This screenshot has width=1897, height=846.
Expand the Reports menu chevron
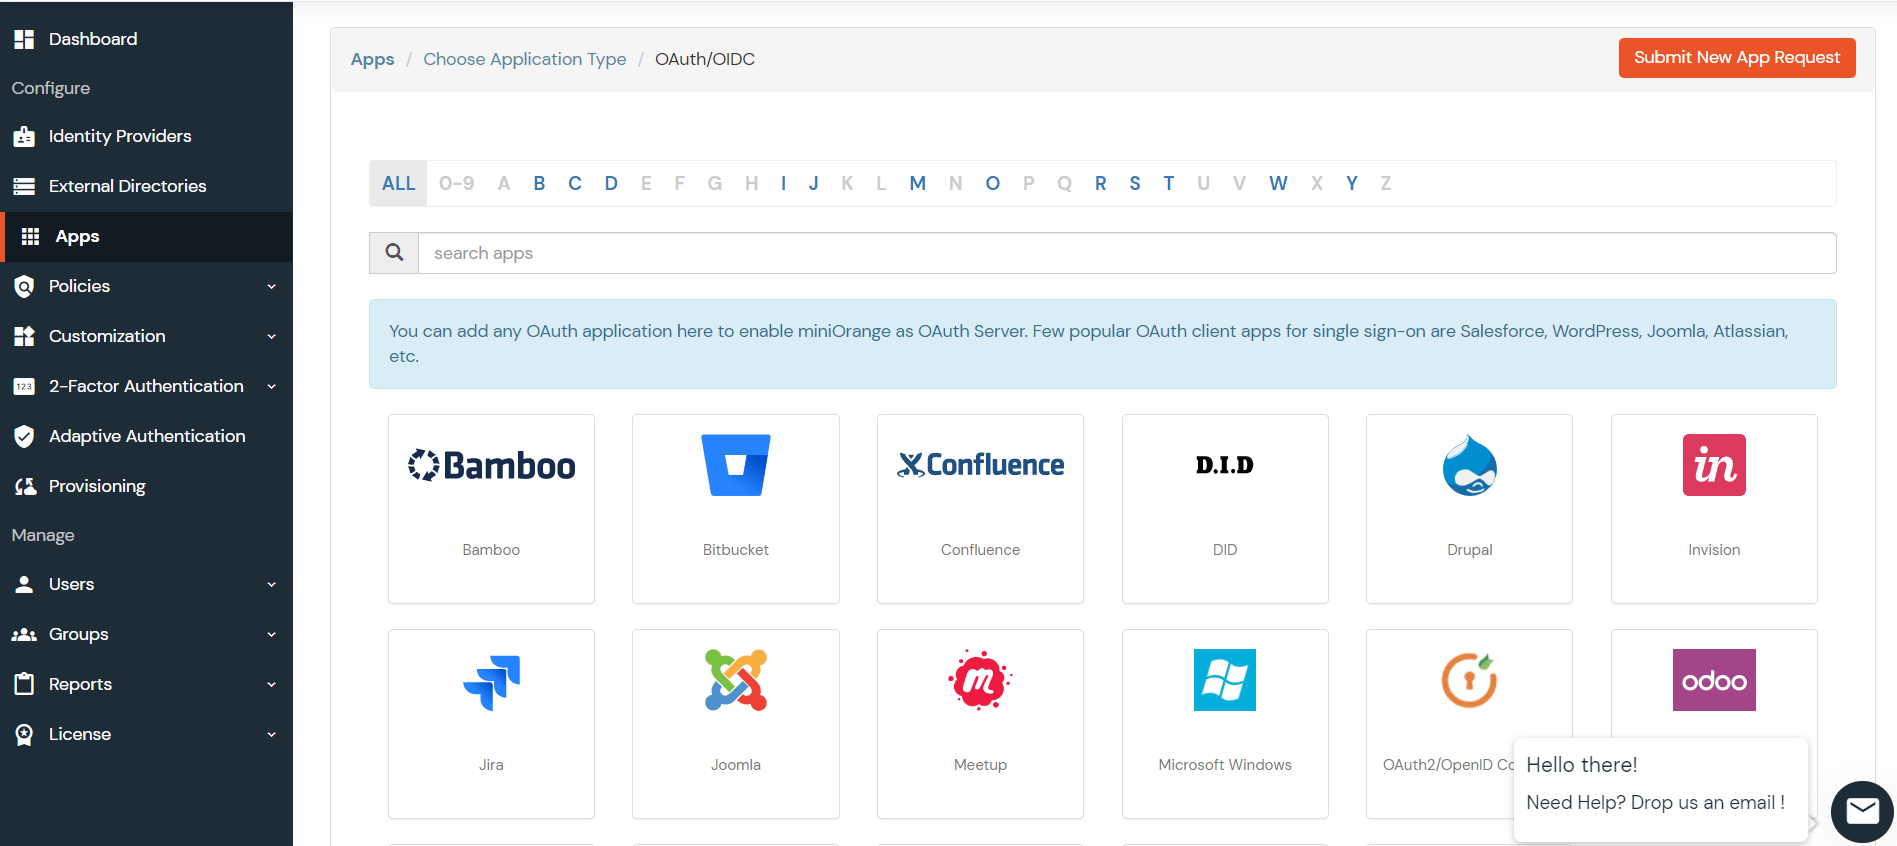[271, 685]
